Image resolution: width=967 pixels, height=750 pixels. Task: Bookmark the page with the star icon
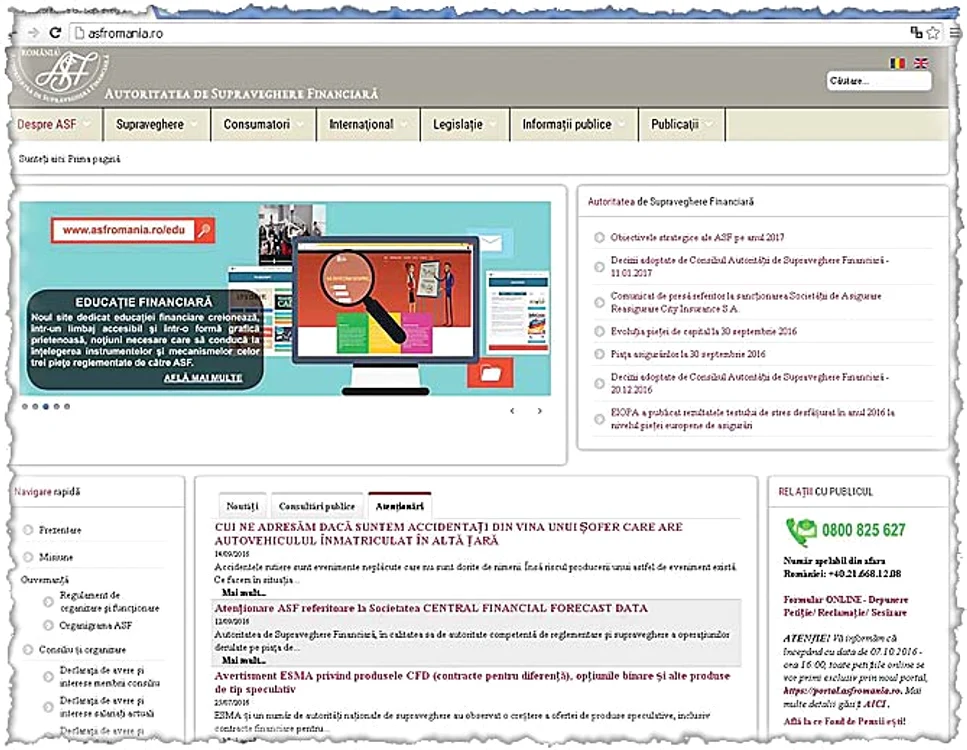point(933,33)
